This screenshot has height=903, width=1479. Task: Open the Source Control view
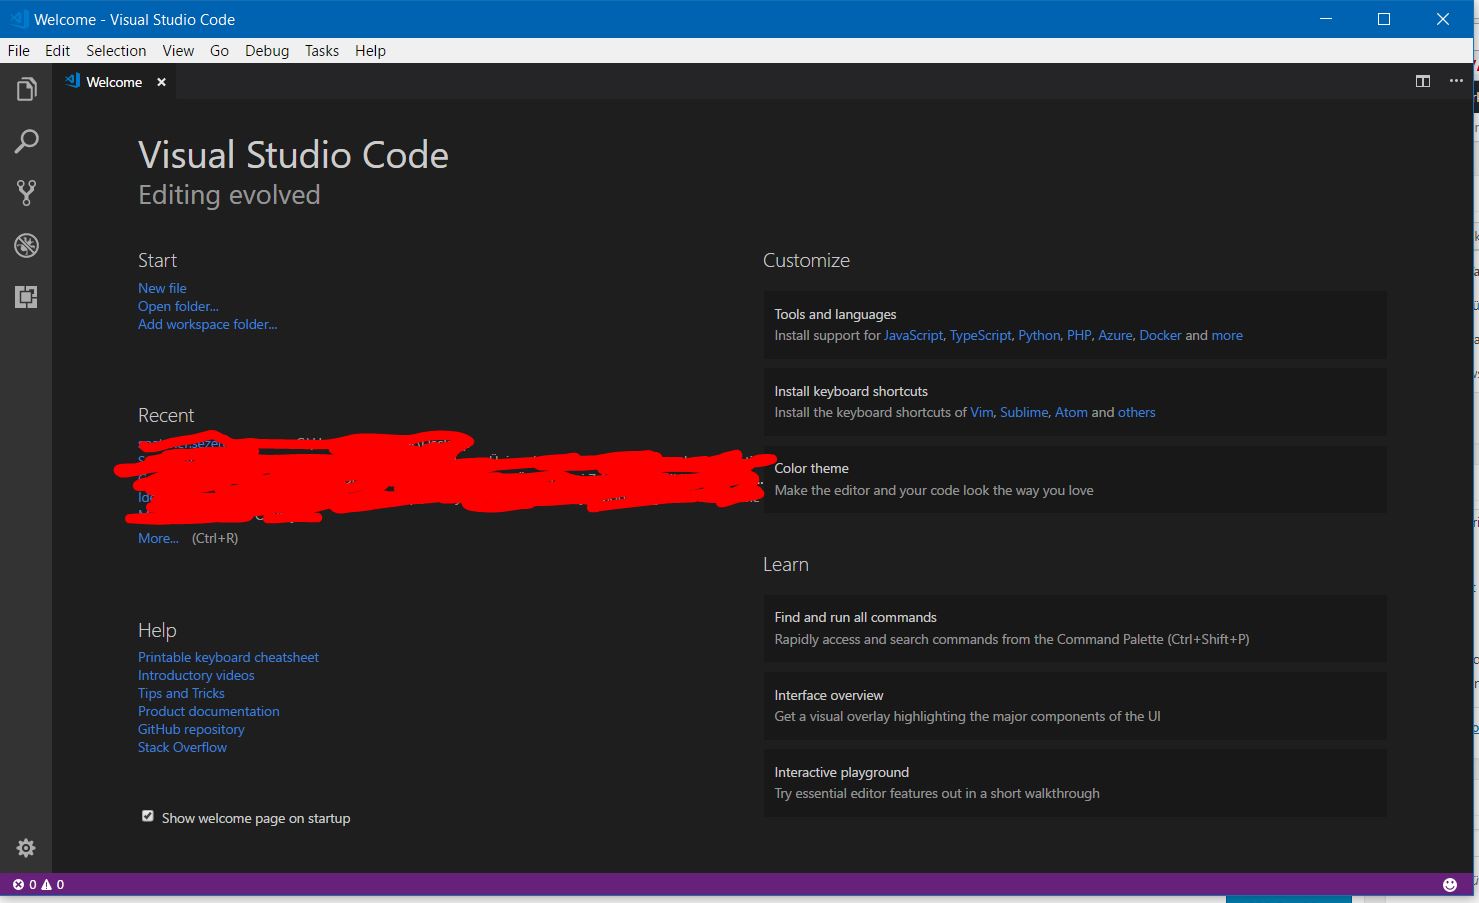[x=26, y=193]
